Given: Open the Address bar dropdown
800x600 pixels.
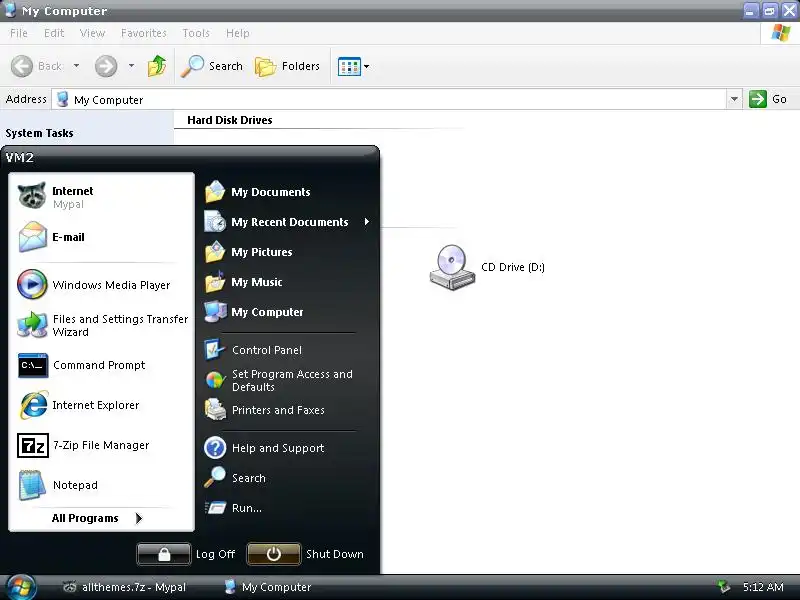Looking at the screenshot, I should point(734,99).
